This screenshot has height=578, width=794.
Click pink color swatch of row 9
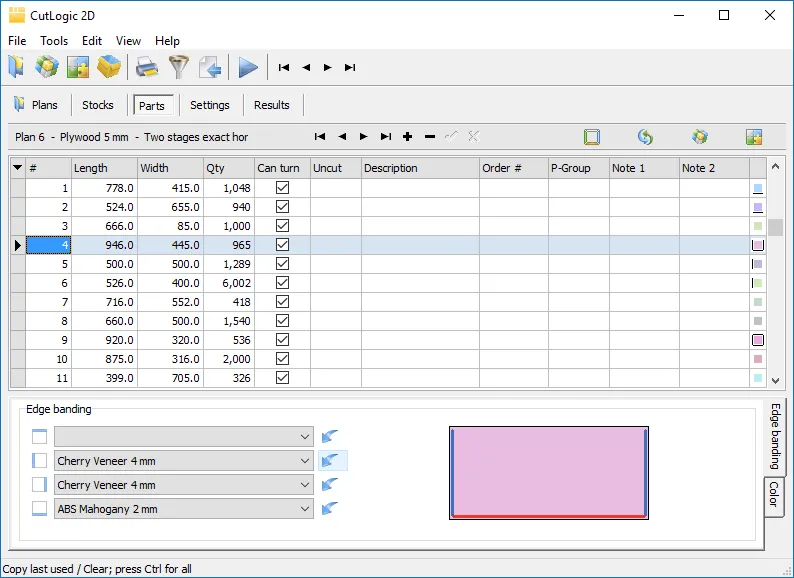coord(758,340)
